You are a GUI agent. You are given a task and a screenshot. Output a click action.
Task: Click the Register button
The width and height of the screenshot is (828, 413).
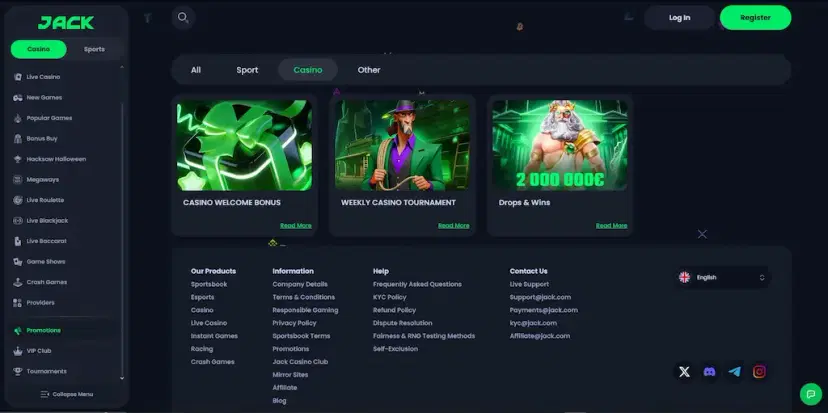point(756,17)
